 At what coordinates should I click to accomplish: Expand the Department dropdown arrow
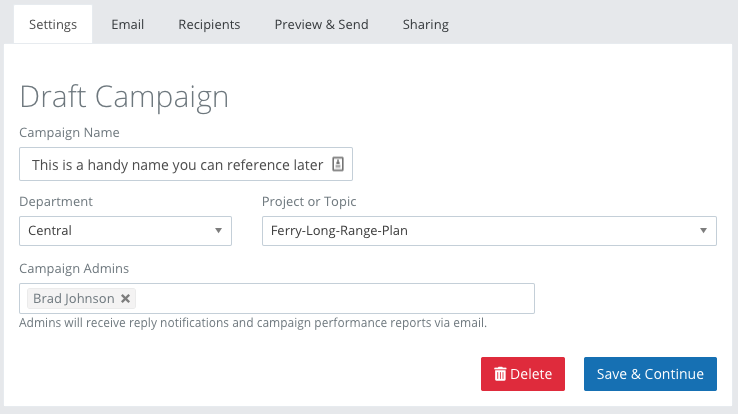point(218,231)
